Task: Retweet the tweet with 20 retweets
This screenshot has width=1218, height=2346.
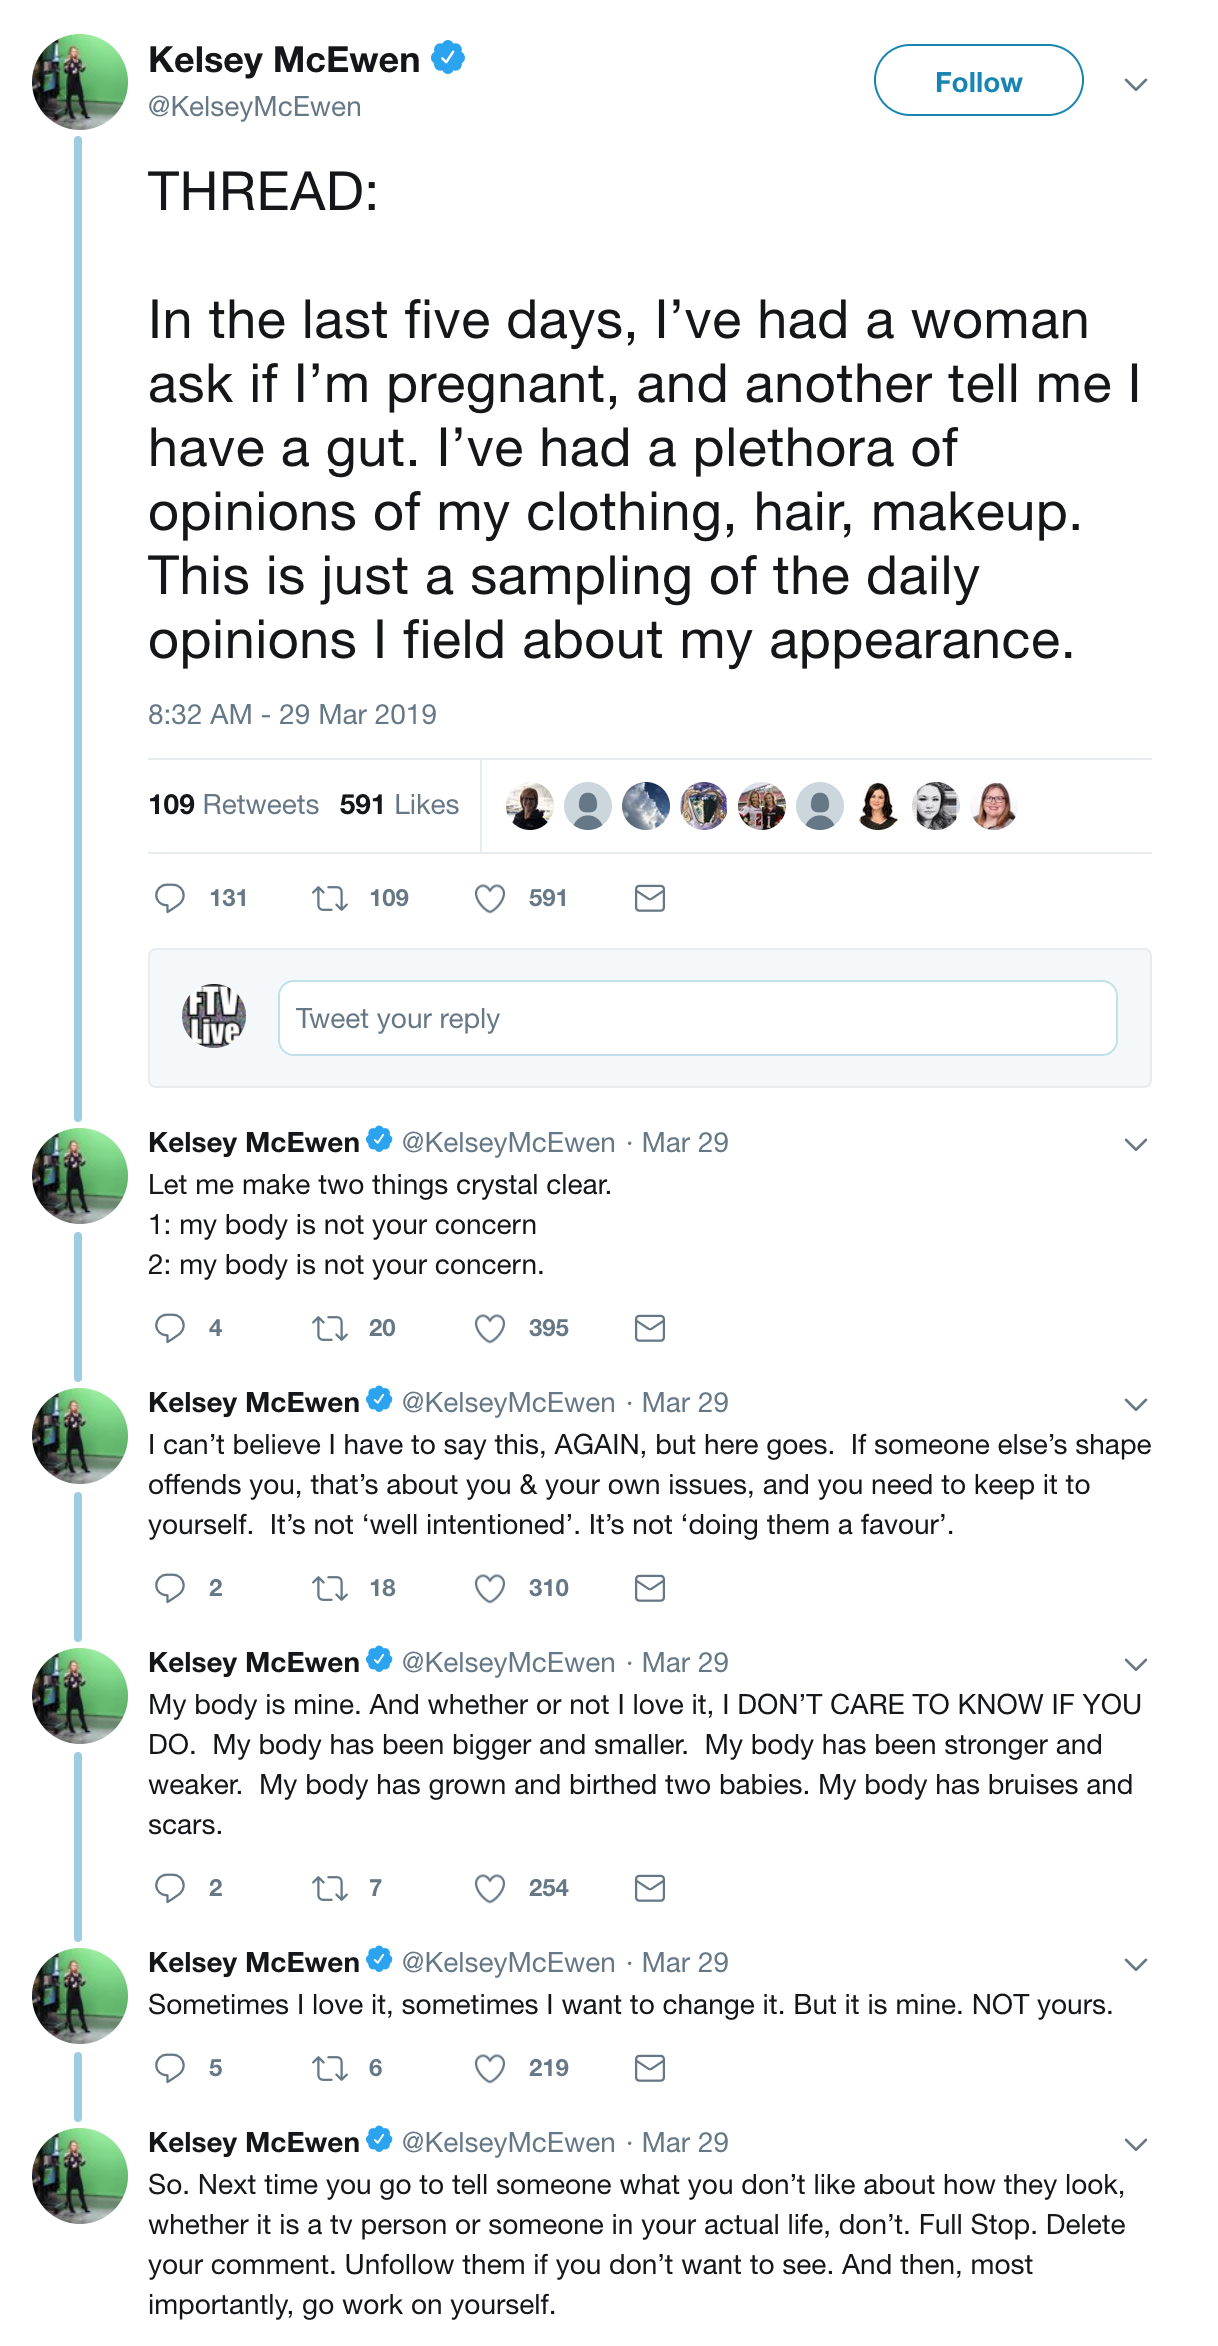Action: point(330,1328)
